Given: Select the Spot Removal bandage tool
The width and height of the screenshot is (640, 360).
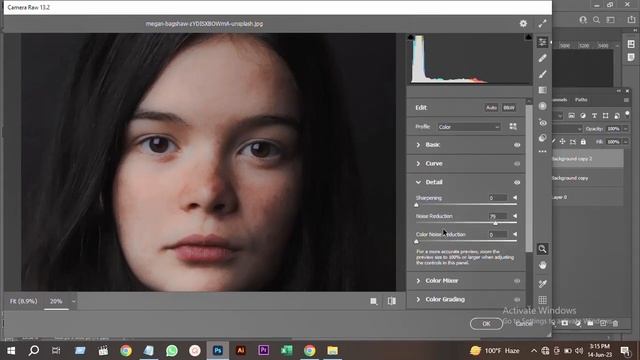Looking at the screenshot, I should [x=542, y=58].
